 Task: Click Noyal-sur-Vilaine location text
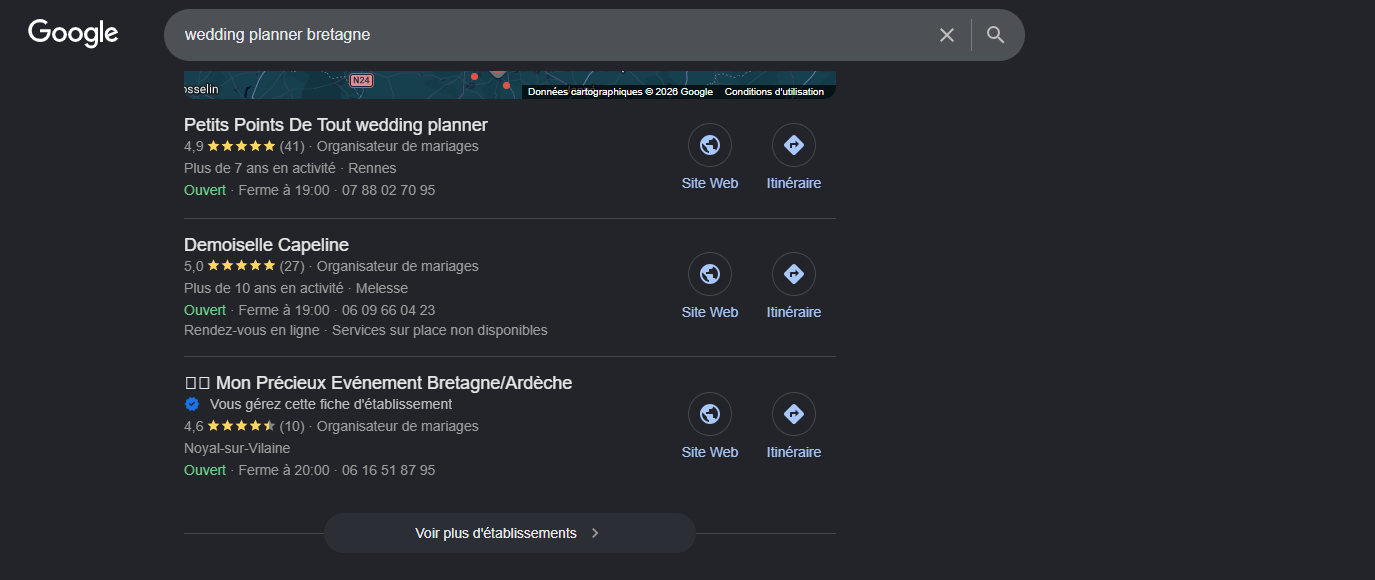tap(237, 448)
